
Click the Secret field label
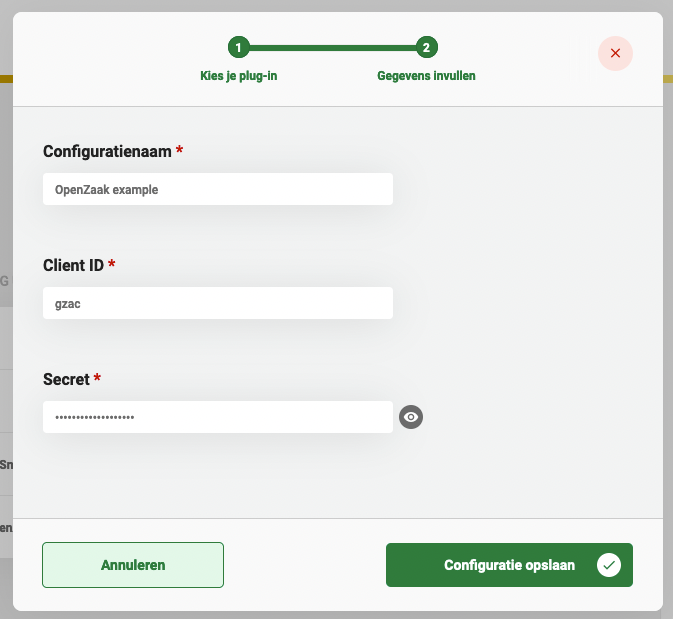pos(66,379)
